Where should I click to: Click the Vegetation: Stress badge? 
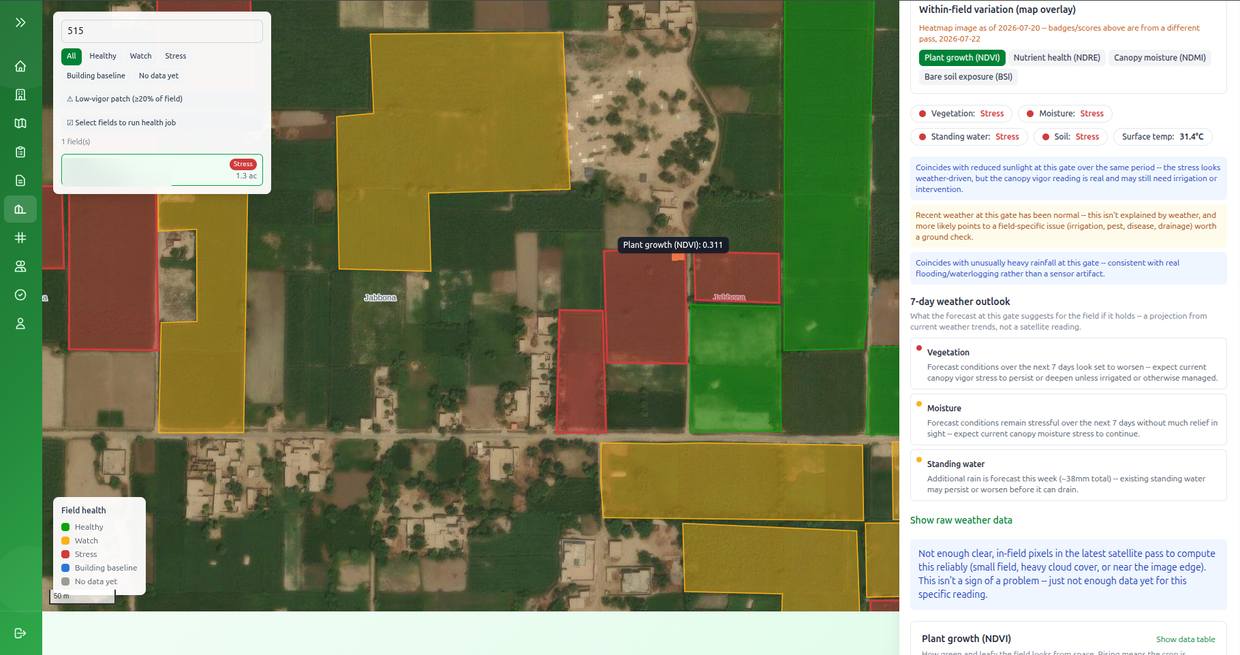tap(961, 114)
